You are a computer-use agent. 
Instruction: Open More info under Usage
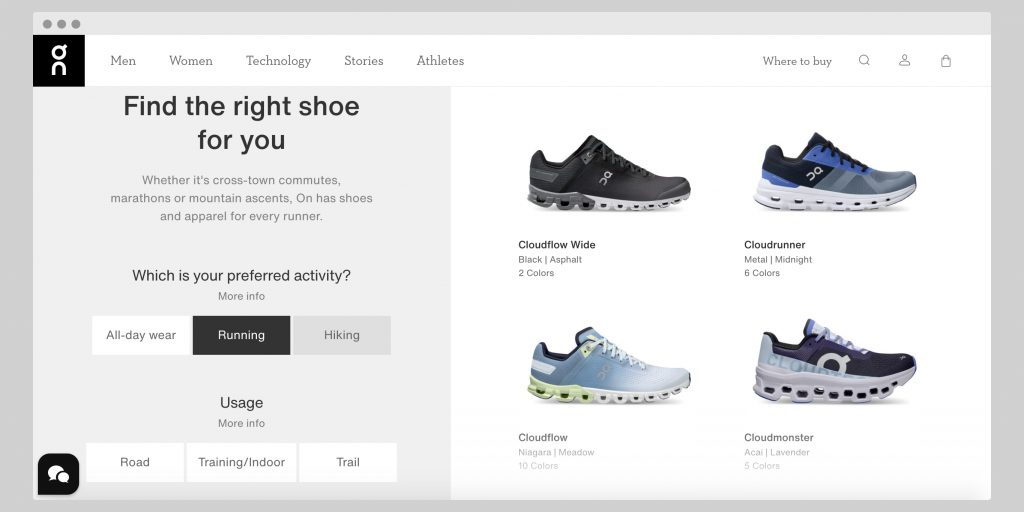coord(242,423)
